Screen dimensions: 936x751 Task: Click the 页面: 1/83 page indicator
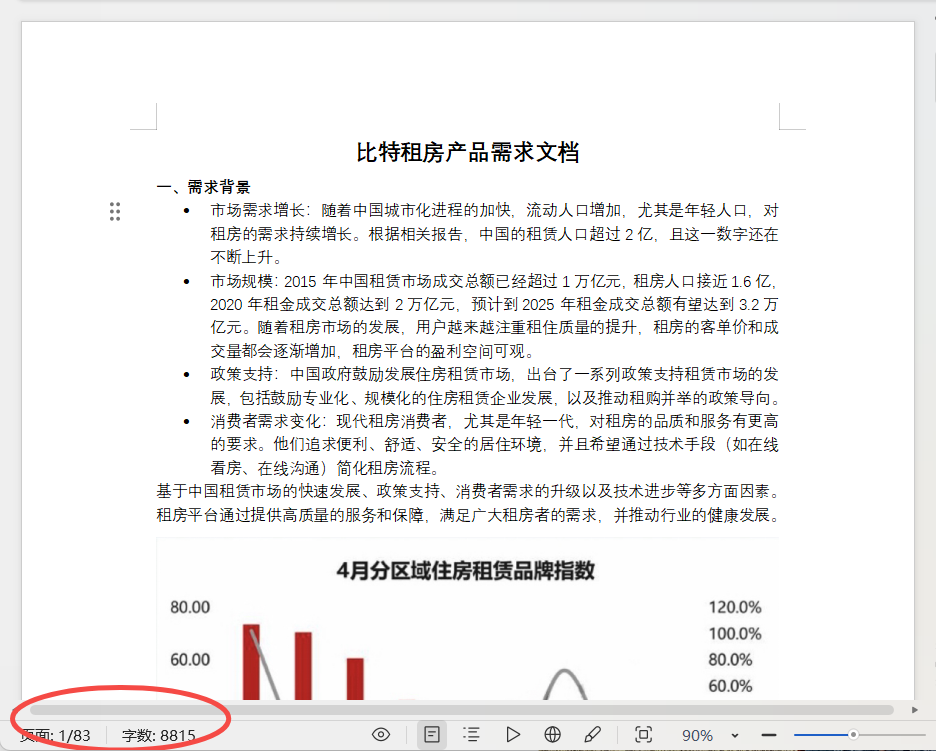tap(56, 733)
